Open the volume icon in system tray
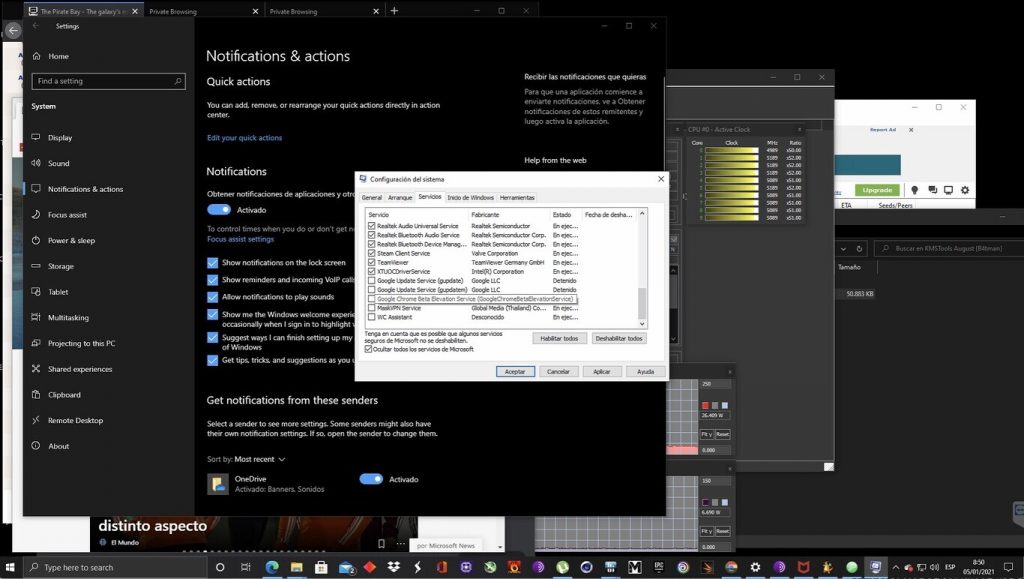The image size is (1024, 579). [934, 567]
